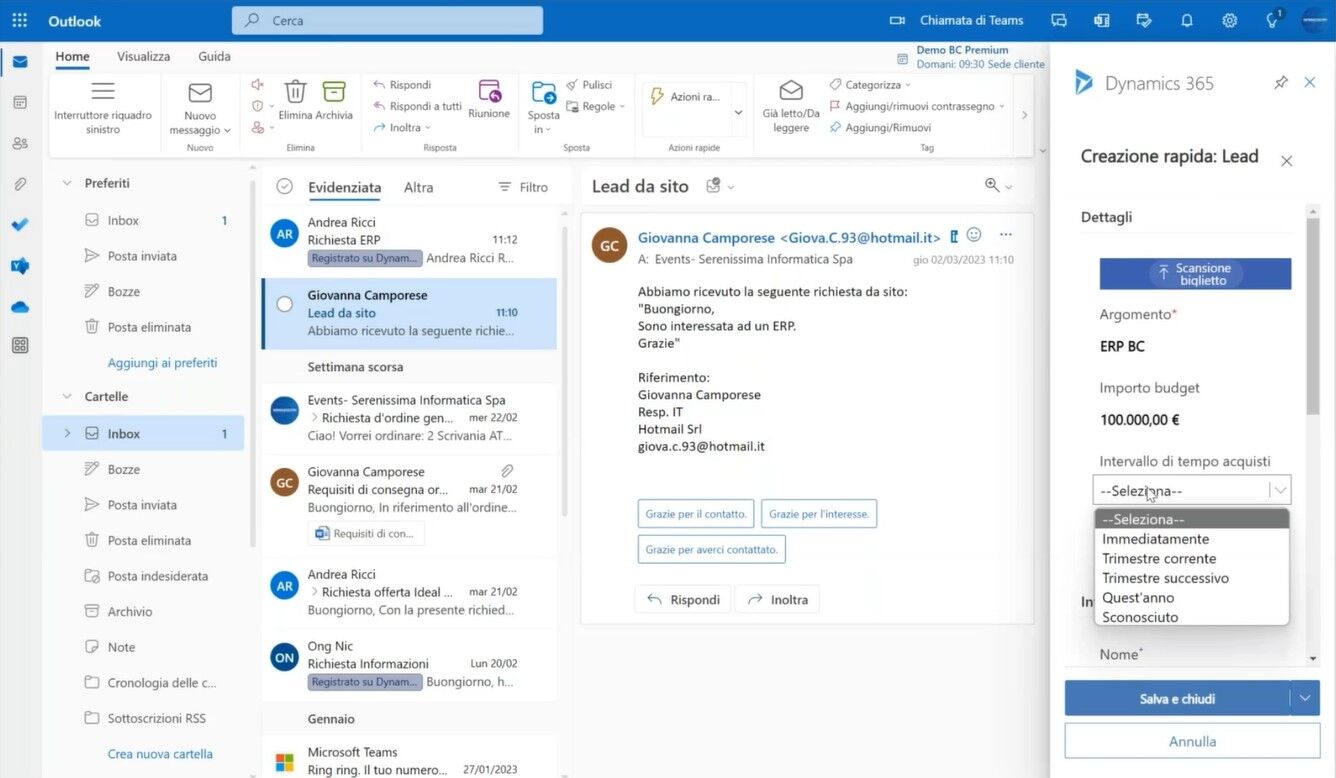Viewport: 1336px width, 778px height.
Task: Pin the Dynamics 365 pane
Action: [x=1281, y=83]
